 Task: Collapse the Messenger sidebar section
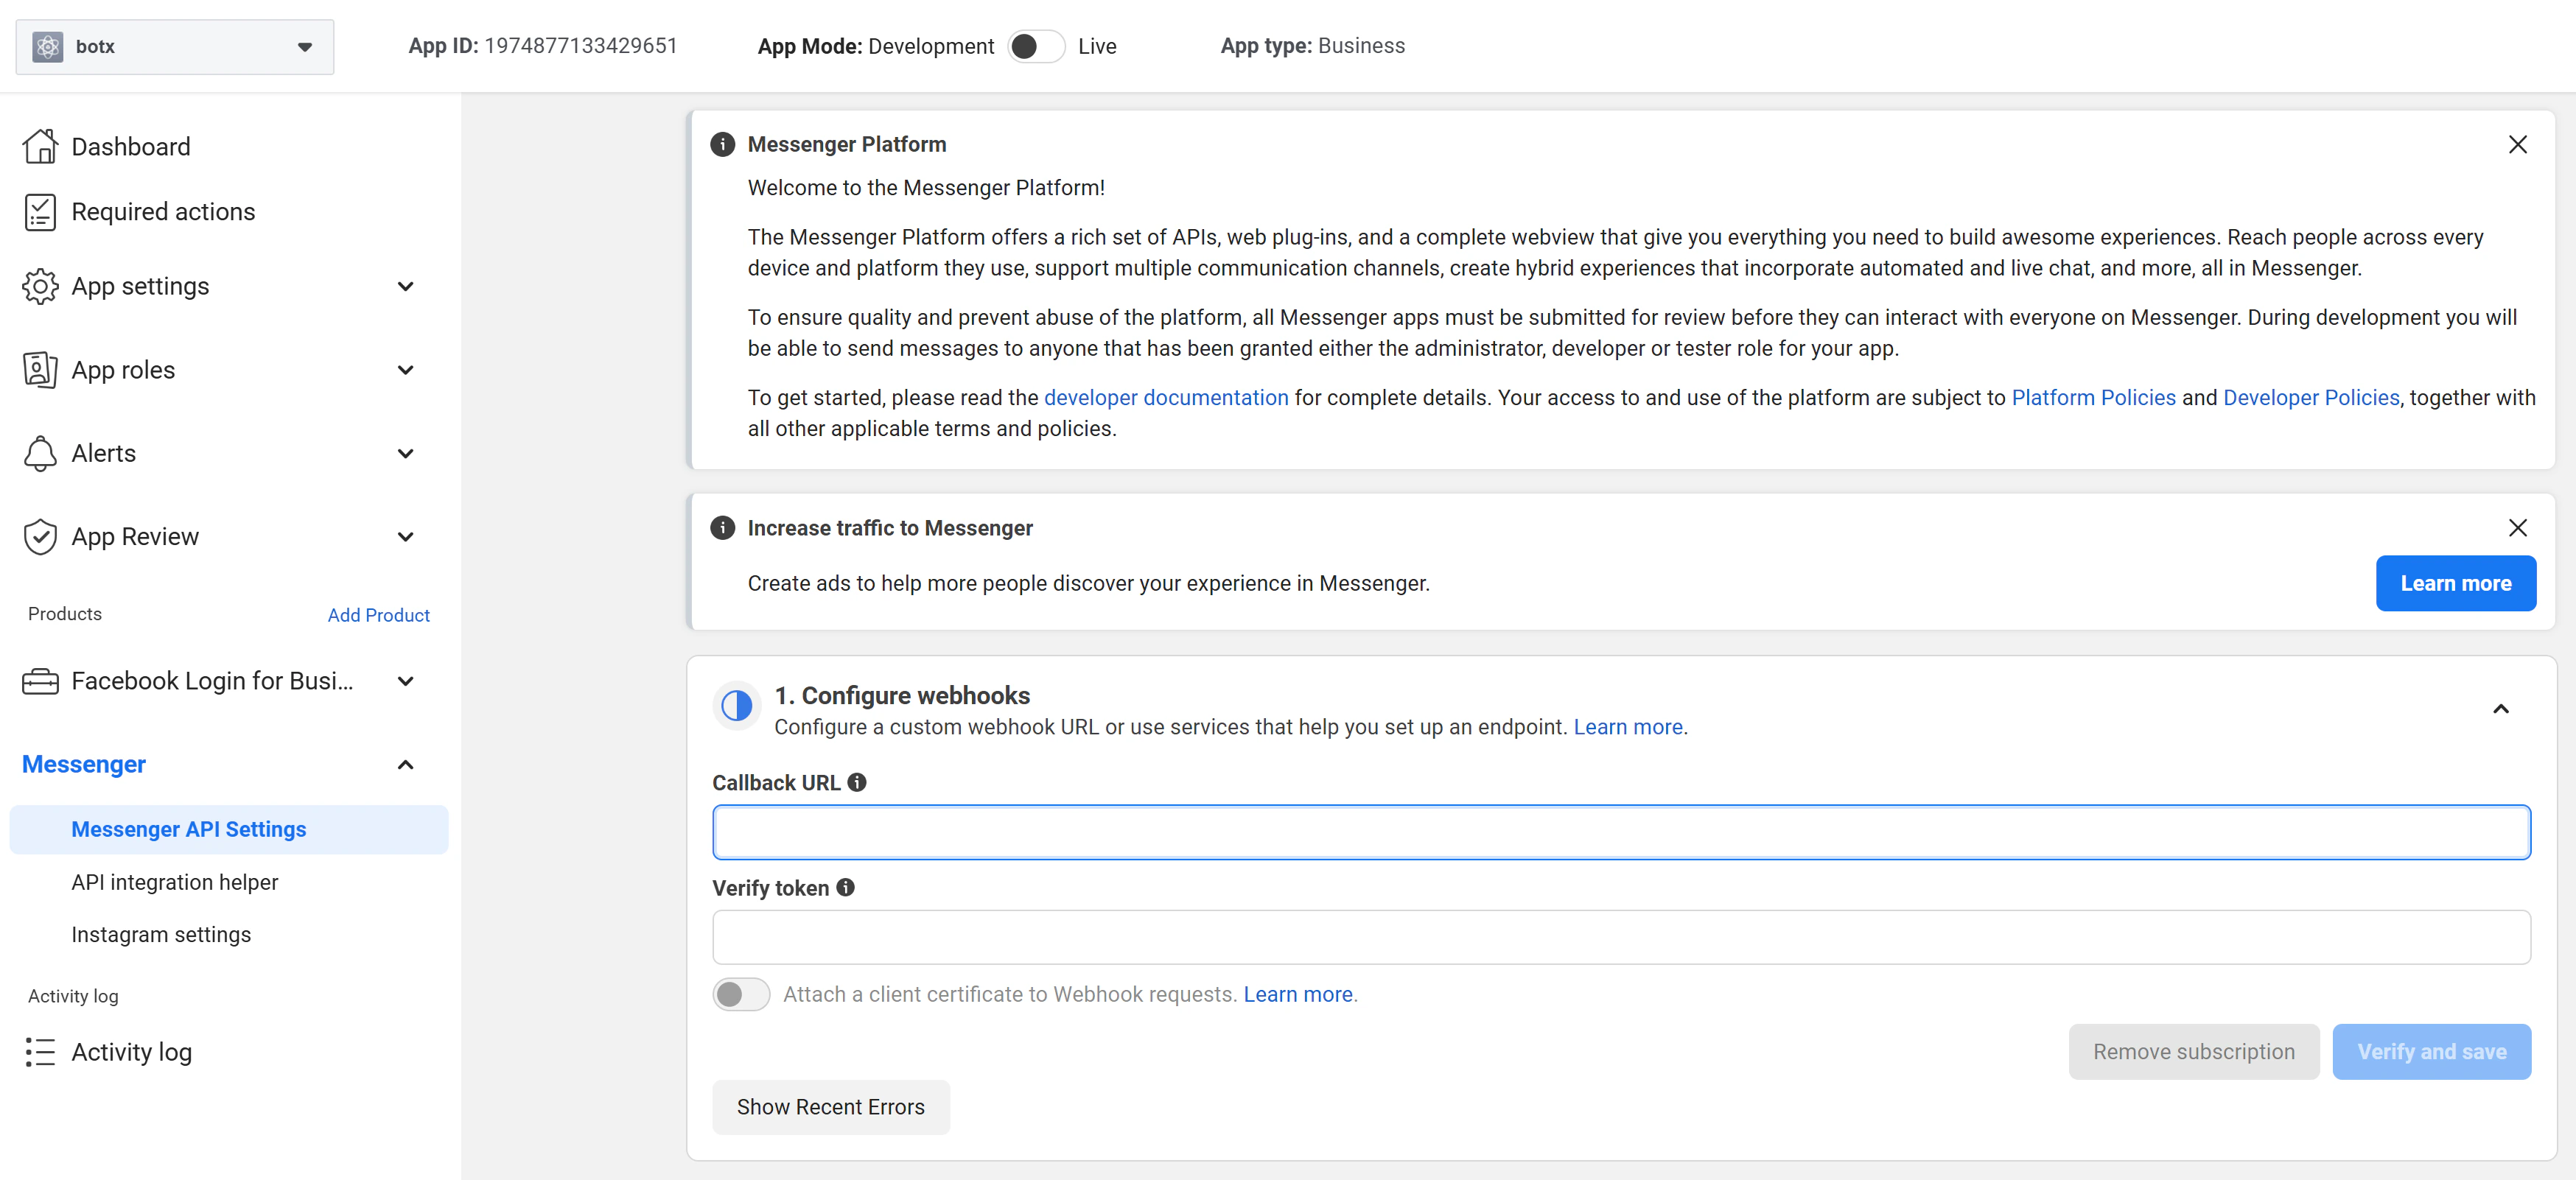point(405,765)
